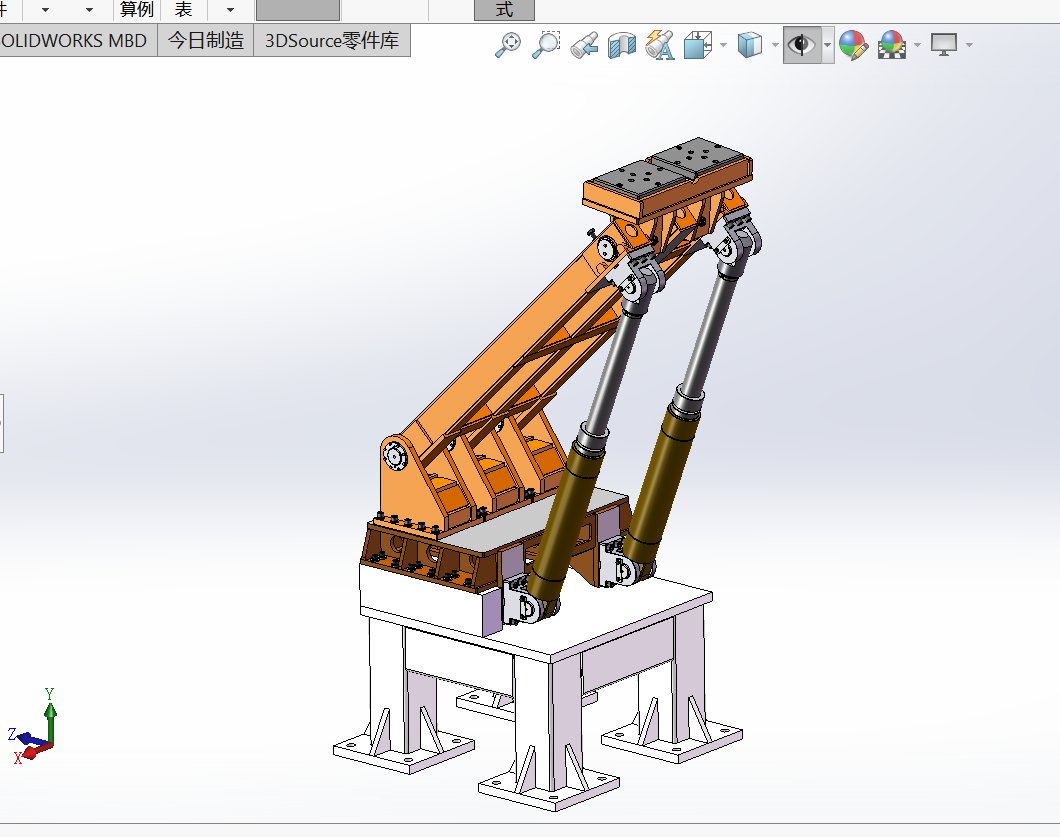1060x837 pixels.
Task: Click the Apply Scene icon
Action: 892,45
